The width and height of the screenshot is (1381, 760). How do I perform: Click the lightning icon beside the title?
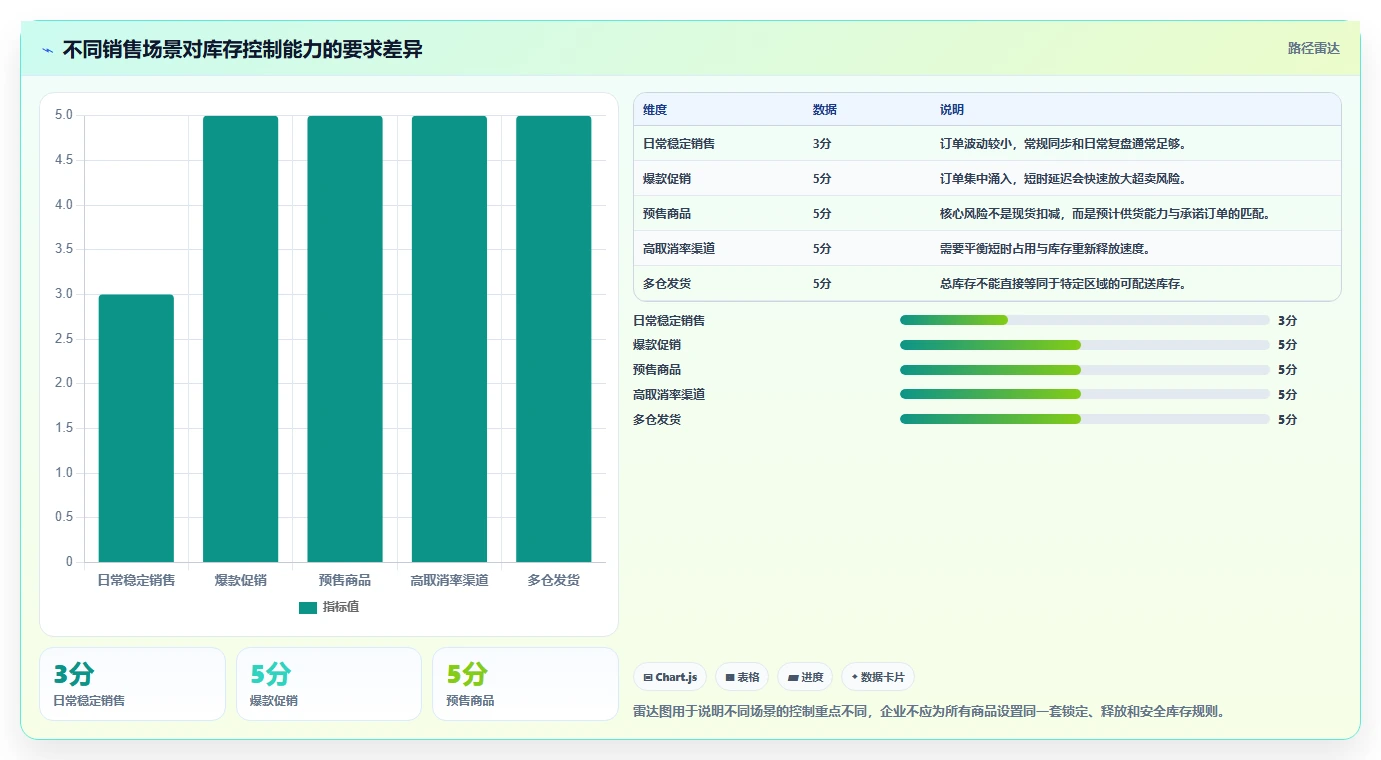[x=48, y=50]
